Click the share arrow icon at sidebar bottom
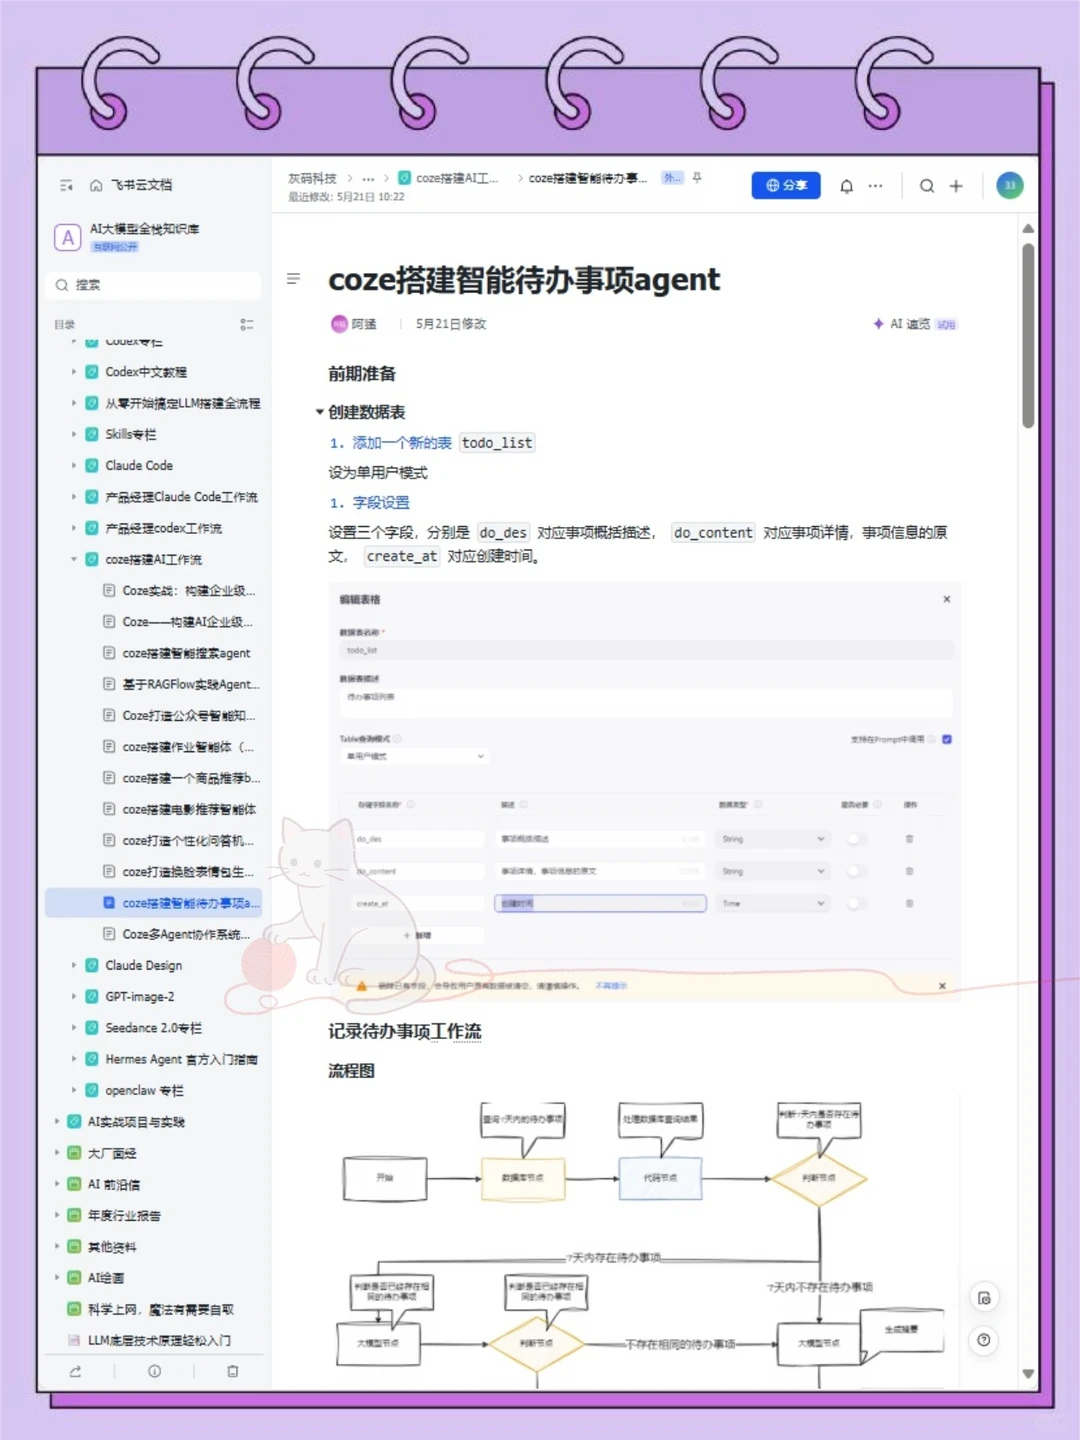Screen dimensions: 1080x1440 (75, 1371)
